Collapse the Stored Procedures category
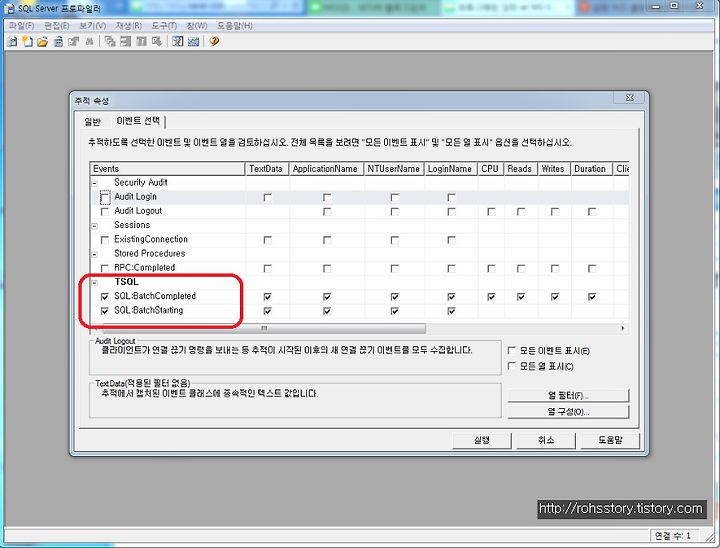720x548 pixels. pyautogui.click(x=95, y=254)
